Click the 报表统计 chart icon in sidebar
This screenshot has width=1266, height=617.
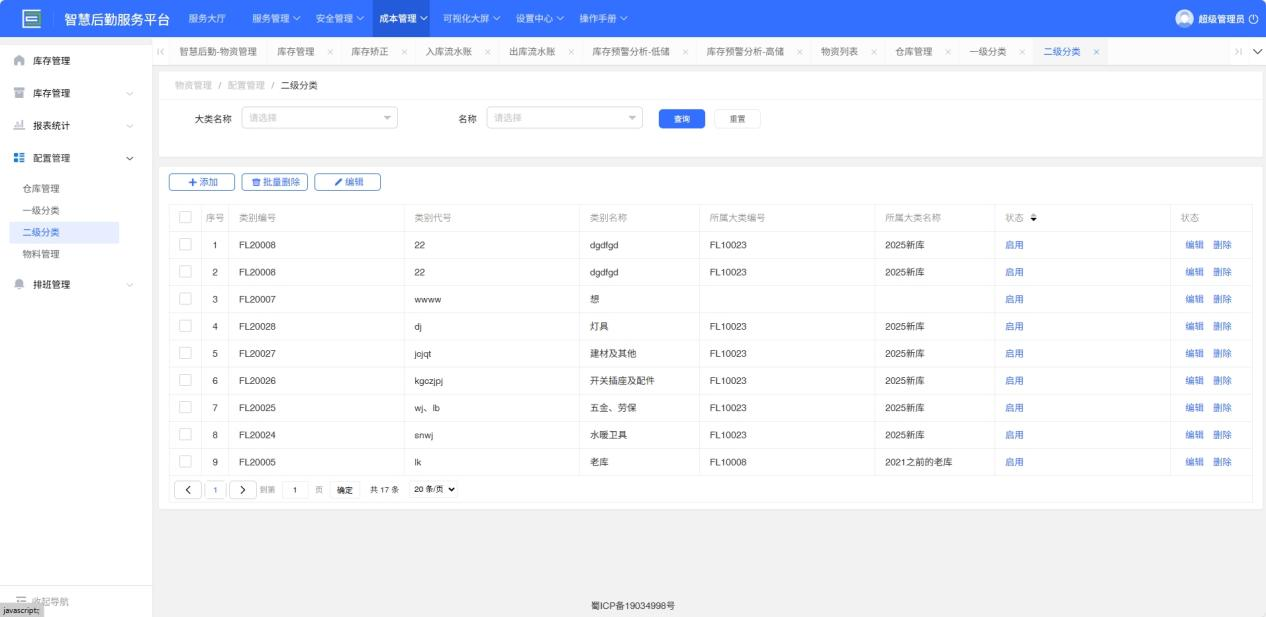tap(19, 126)
